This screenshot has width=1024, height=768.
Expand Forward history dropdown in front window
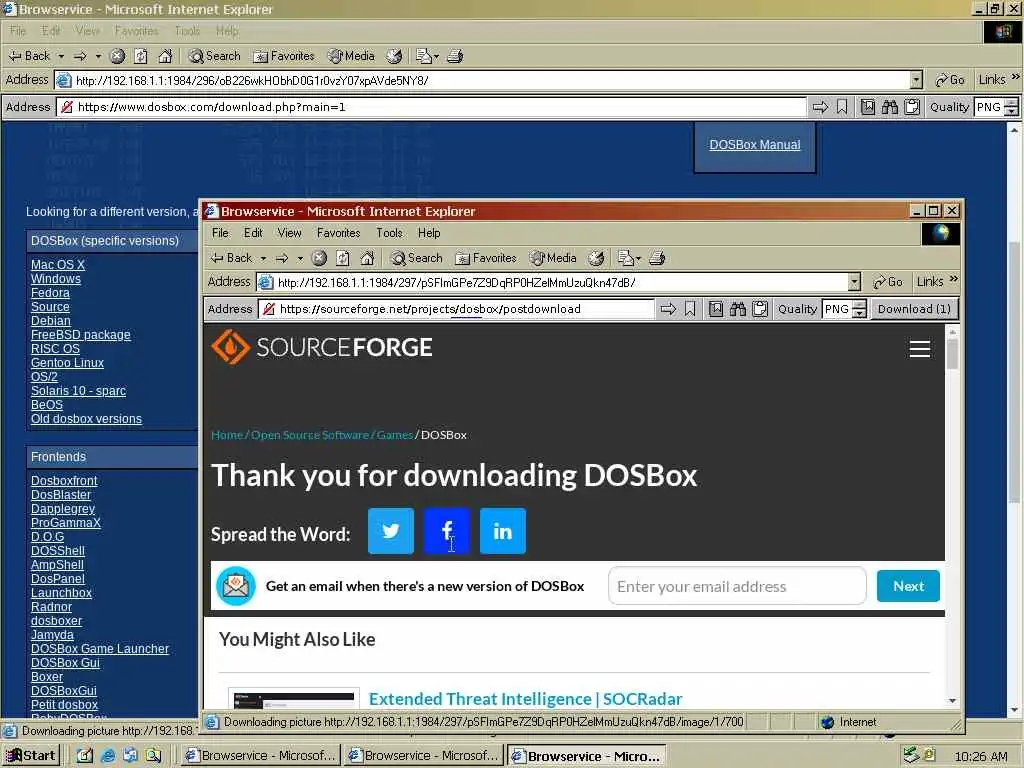[300, 259]
